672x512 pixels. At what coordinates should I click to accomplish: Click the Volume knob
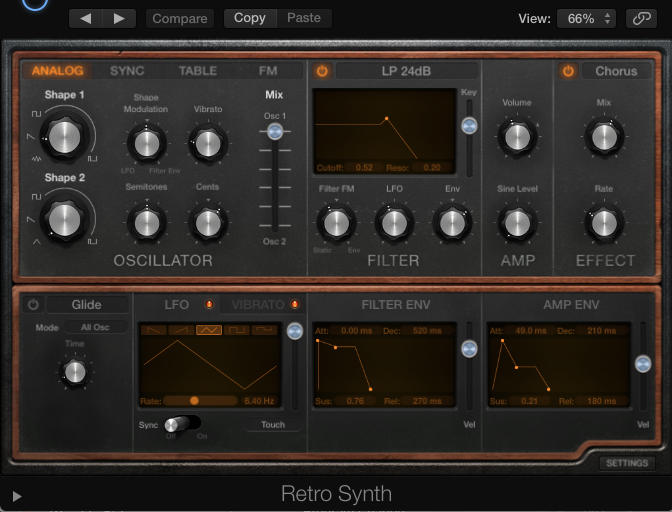pos(517,137)
